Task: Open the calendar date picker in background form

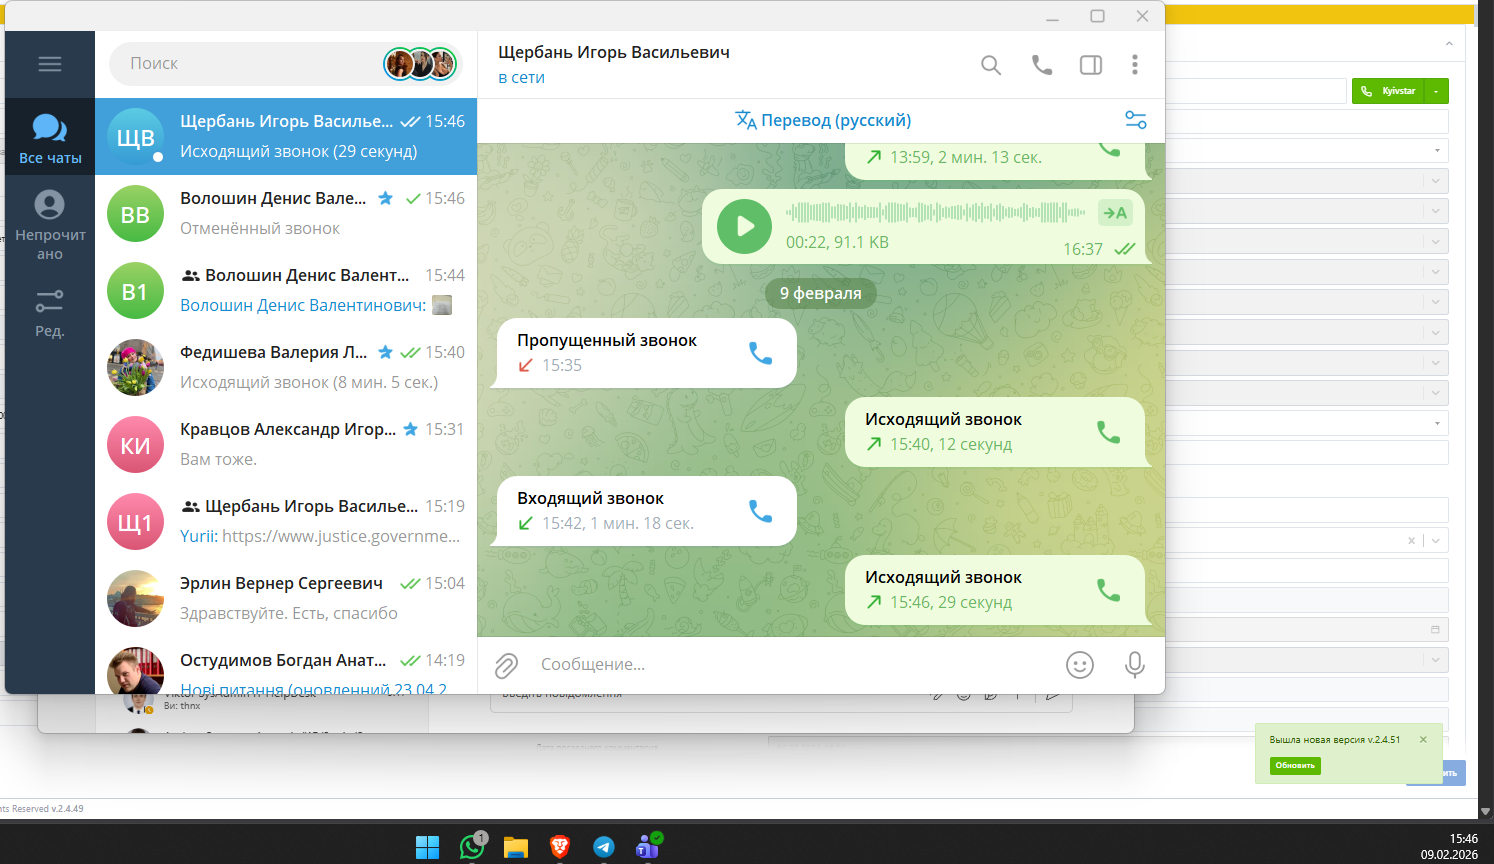Action: point(1435,630)
